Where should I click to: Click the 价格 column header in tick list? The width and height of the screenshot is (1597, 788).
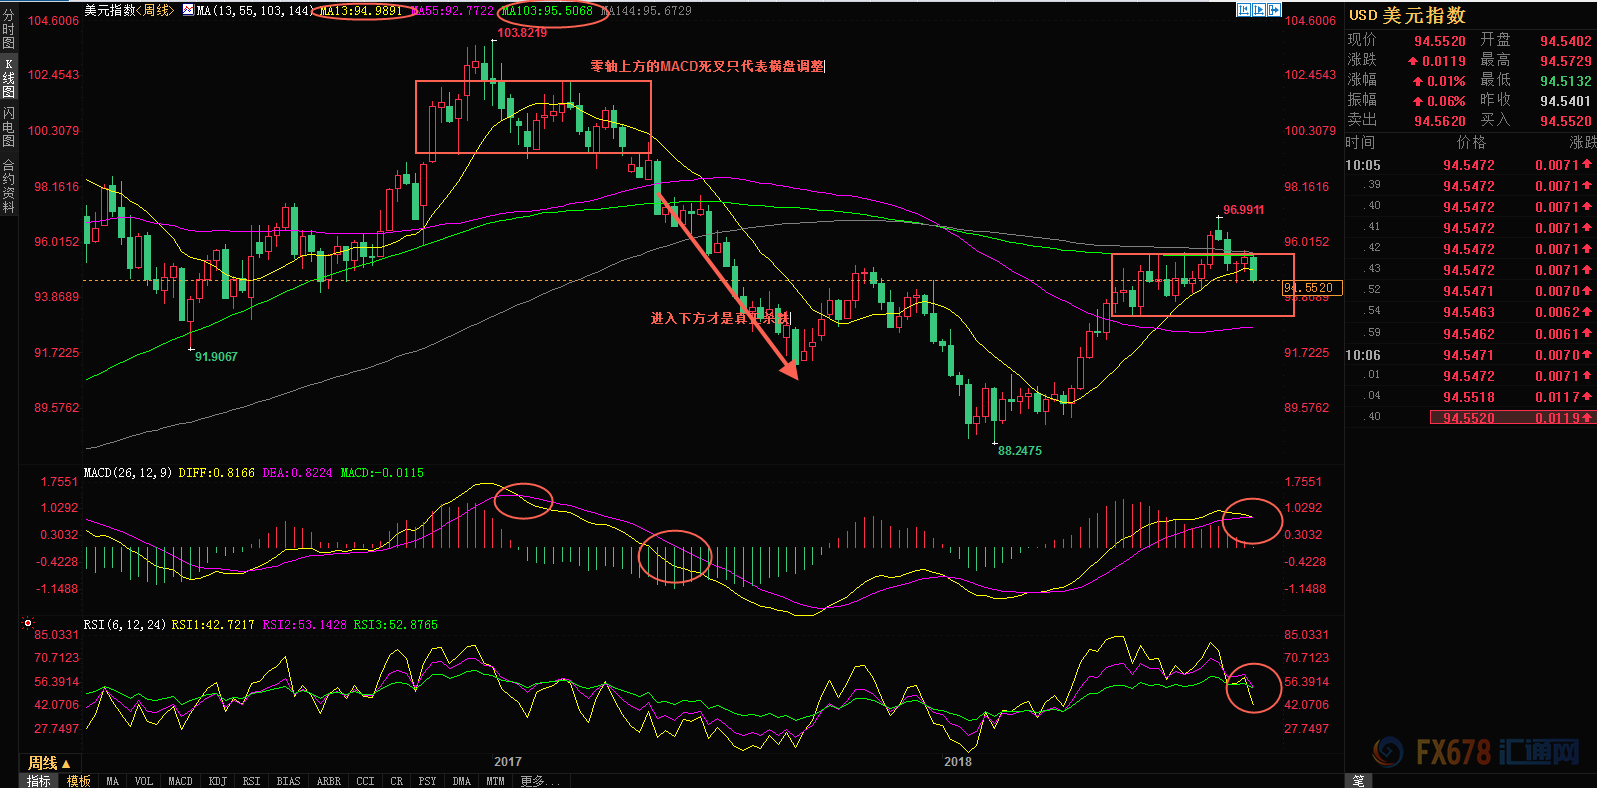pos(1472,143)
